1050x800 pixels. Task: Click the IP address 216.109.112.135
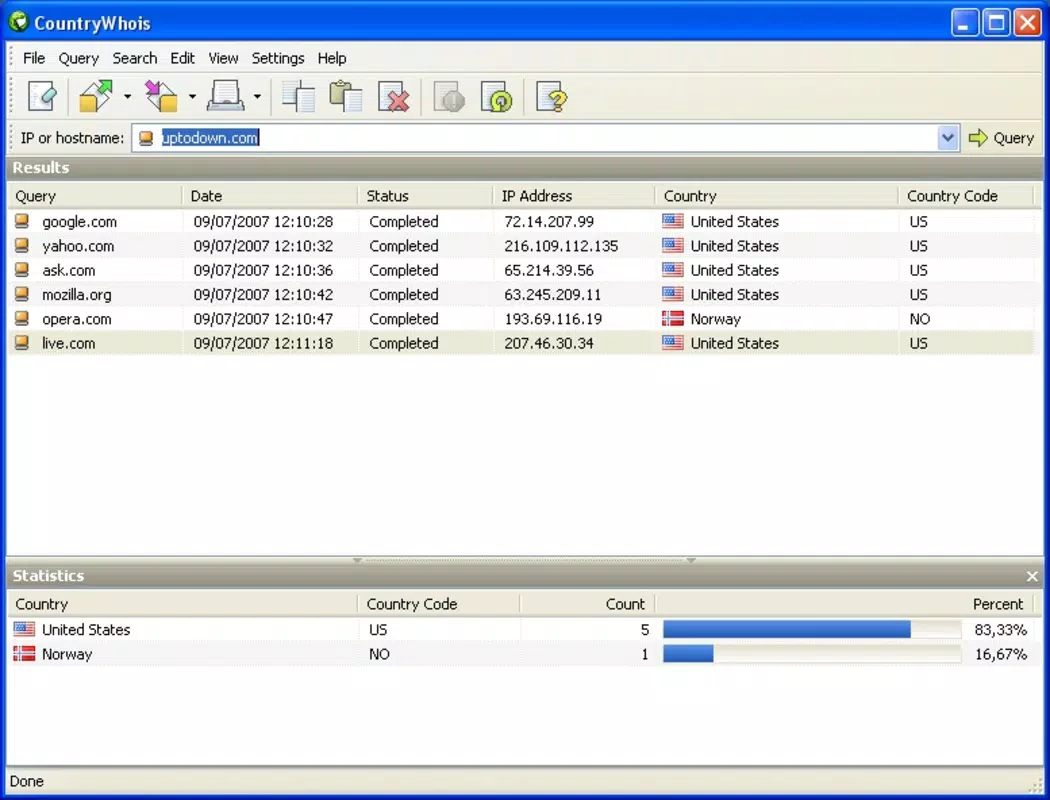pyautogui.click(x=560, y=246)
